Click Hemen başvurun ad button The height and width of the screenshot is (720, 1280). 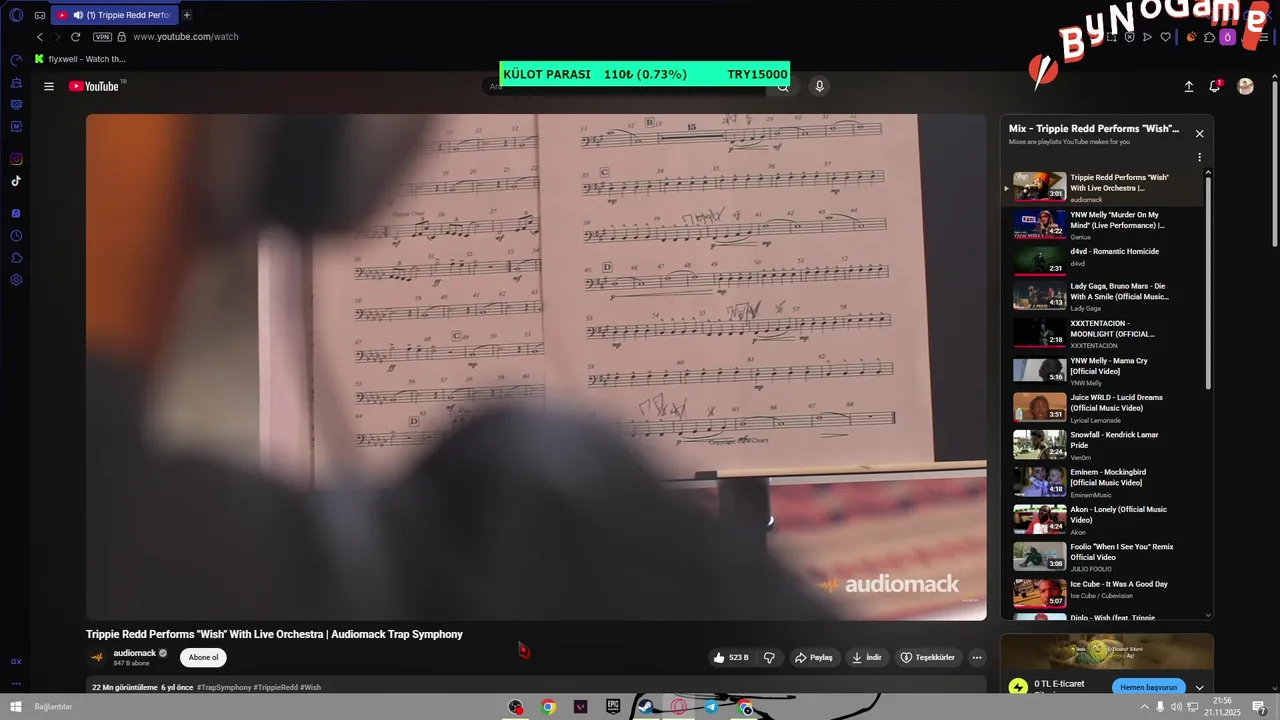point(1148,688)
